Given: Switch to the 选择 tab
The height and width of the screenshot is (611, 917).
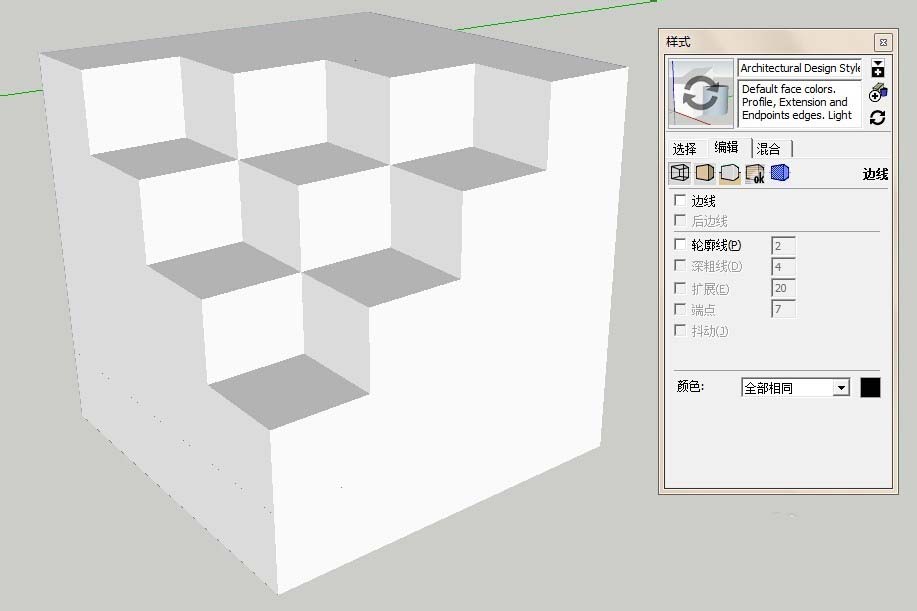Looking at the screenshot, I should pyautogui.click(x=684, y=149).
